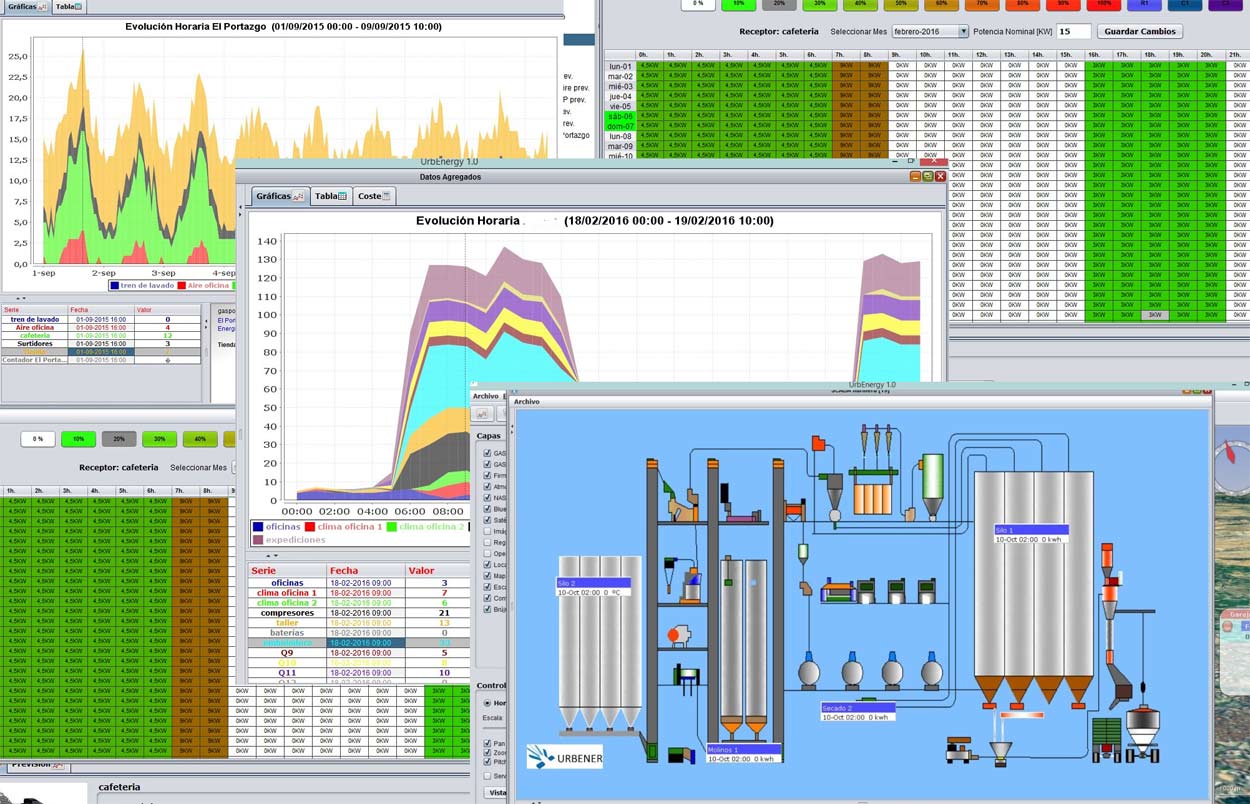Click the chart toolbar button beside the Capas panel
The height and width of the screenshot is (804, 1250).
tap(481, 414)
